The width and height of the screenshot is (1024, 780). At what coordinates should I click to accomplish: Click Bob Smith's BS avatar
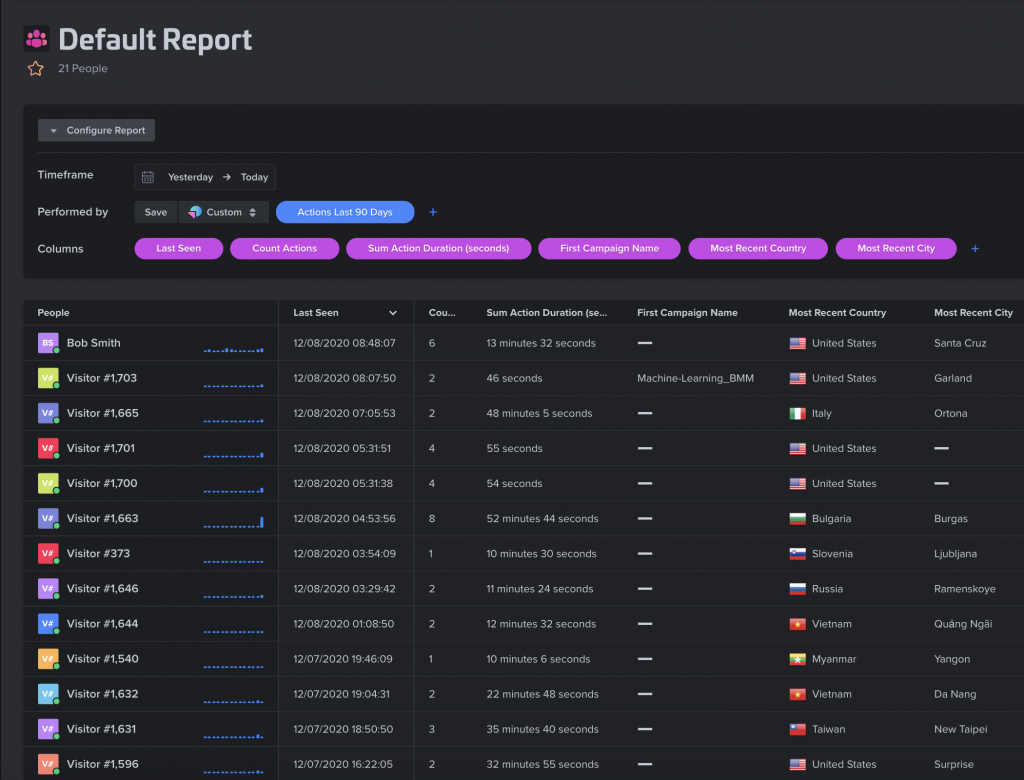pyautogui.click(x=48, y=343)
